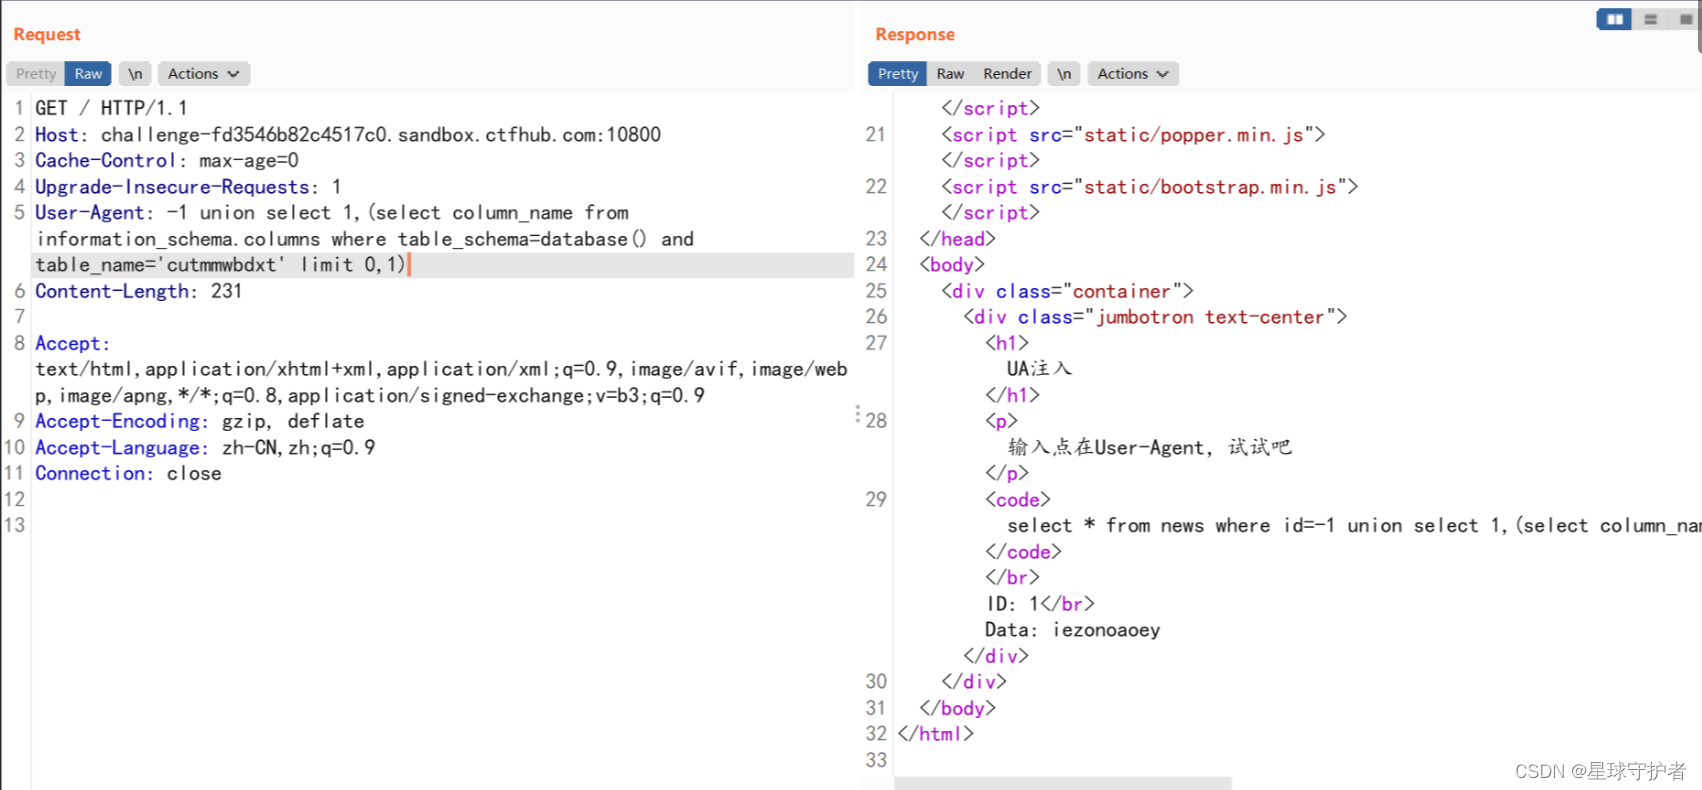This screenshot has height=790, width=1702.
Task: Open the Response Actions dropdown
Action: 1133,74
